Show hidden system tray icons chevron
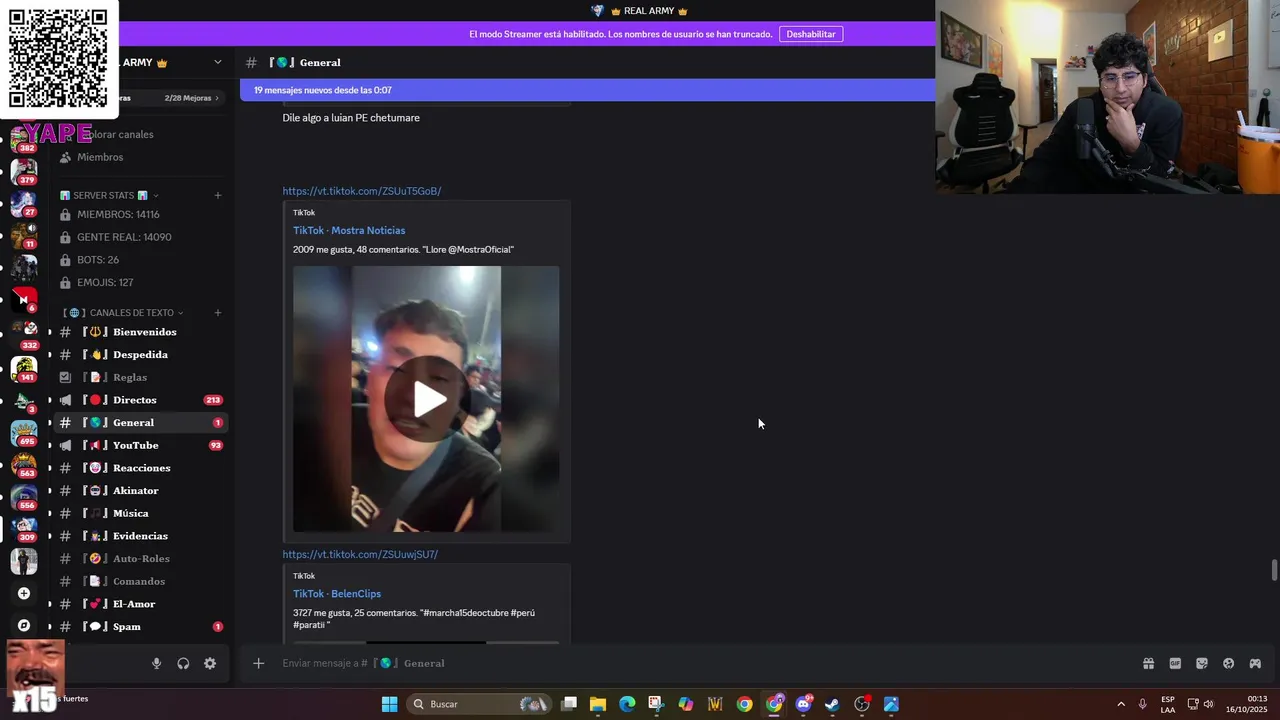This screenshot has width=1280, height=720. [1120, 704]
